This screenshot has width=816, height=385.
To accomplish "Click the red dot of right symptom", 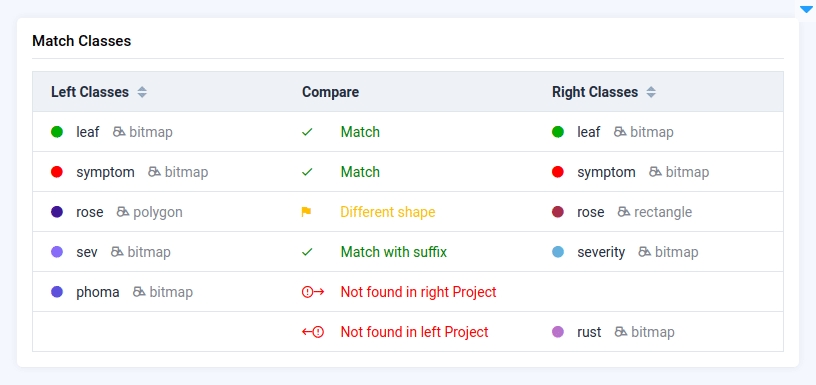I will (x=558, y=172).
